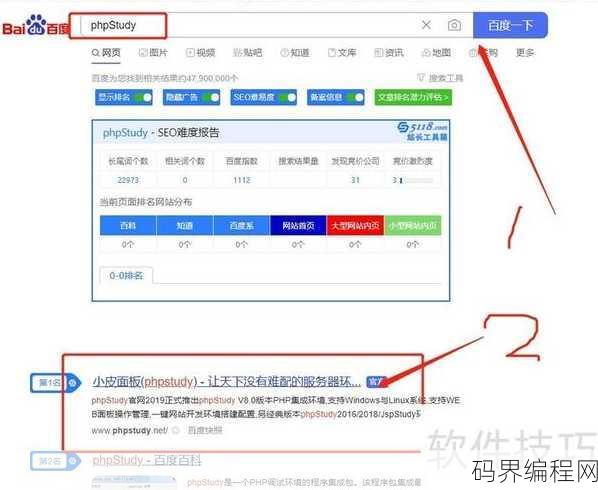Screen dimensions: 598x490
Task: Click the 竞价激烈度 progress bar
Action: [x=416, y=180]
